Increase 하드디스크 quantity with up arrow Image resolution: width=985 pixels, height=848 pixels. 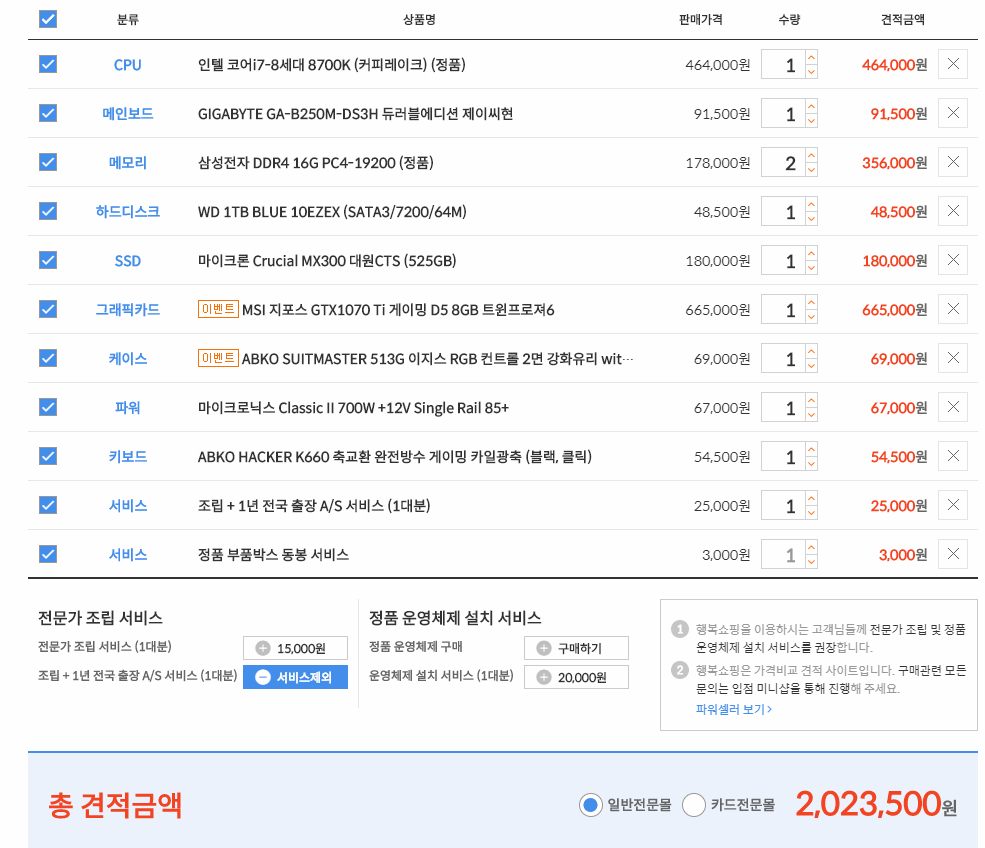click(811, 204)
